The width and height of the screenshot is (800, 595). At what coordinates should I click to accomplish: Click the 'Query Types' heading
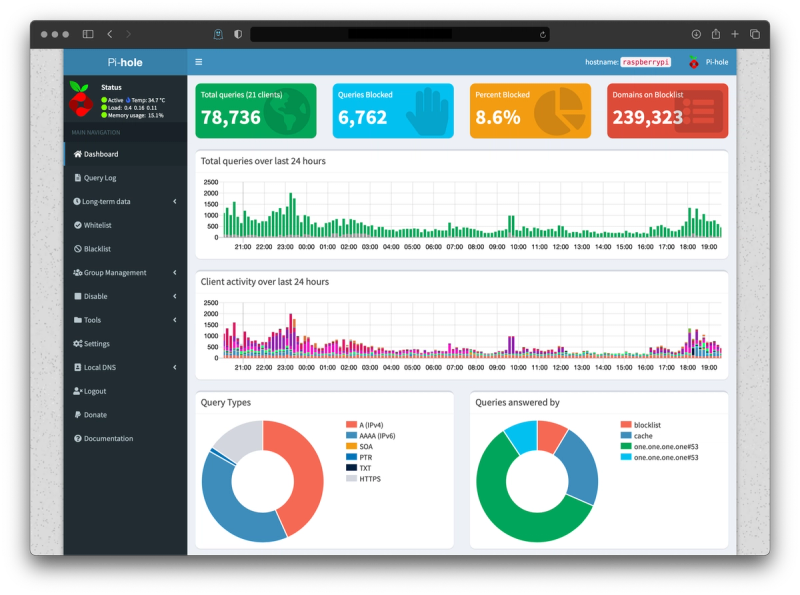tap(226, 403)
